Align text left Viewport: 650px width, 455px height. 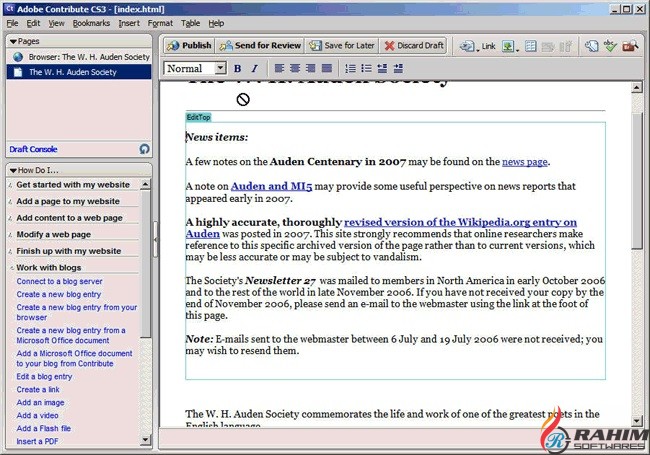tap(279, 68)
